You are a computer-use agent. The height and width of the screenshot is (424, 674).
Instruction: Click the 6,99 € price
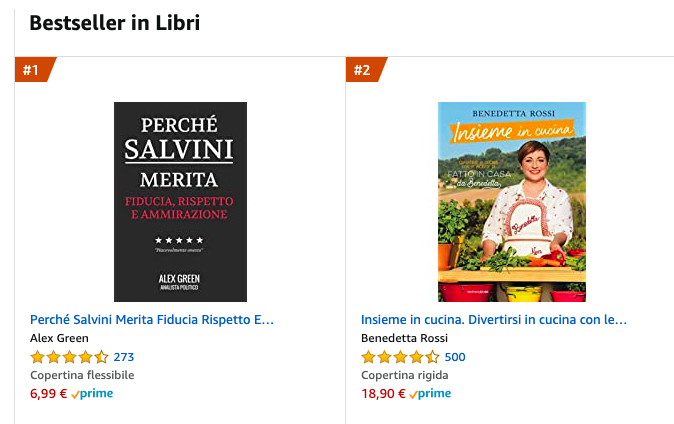(48, 393)
